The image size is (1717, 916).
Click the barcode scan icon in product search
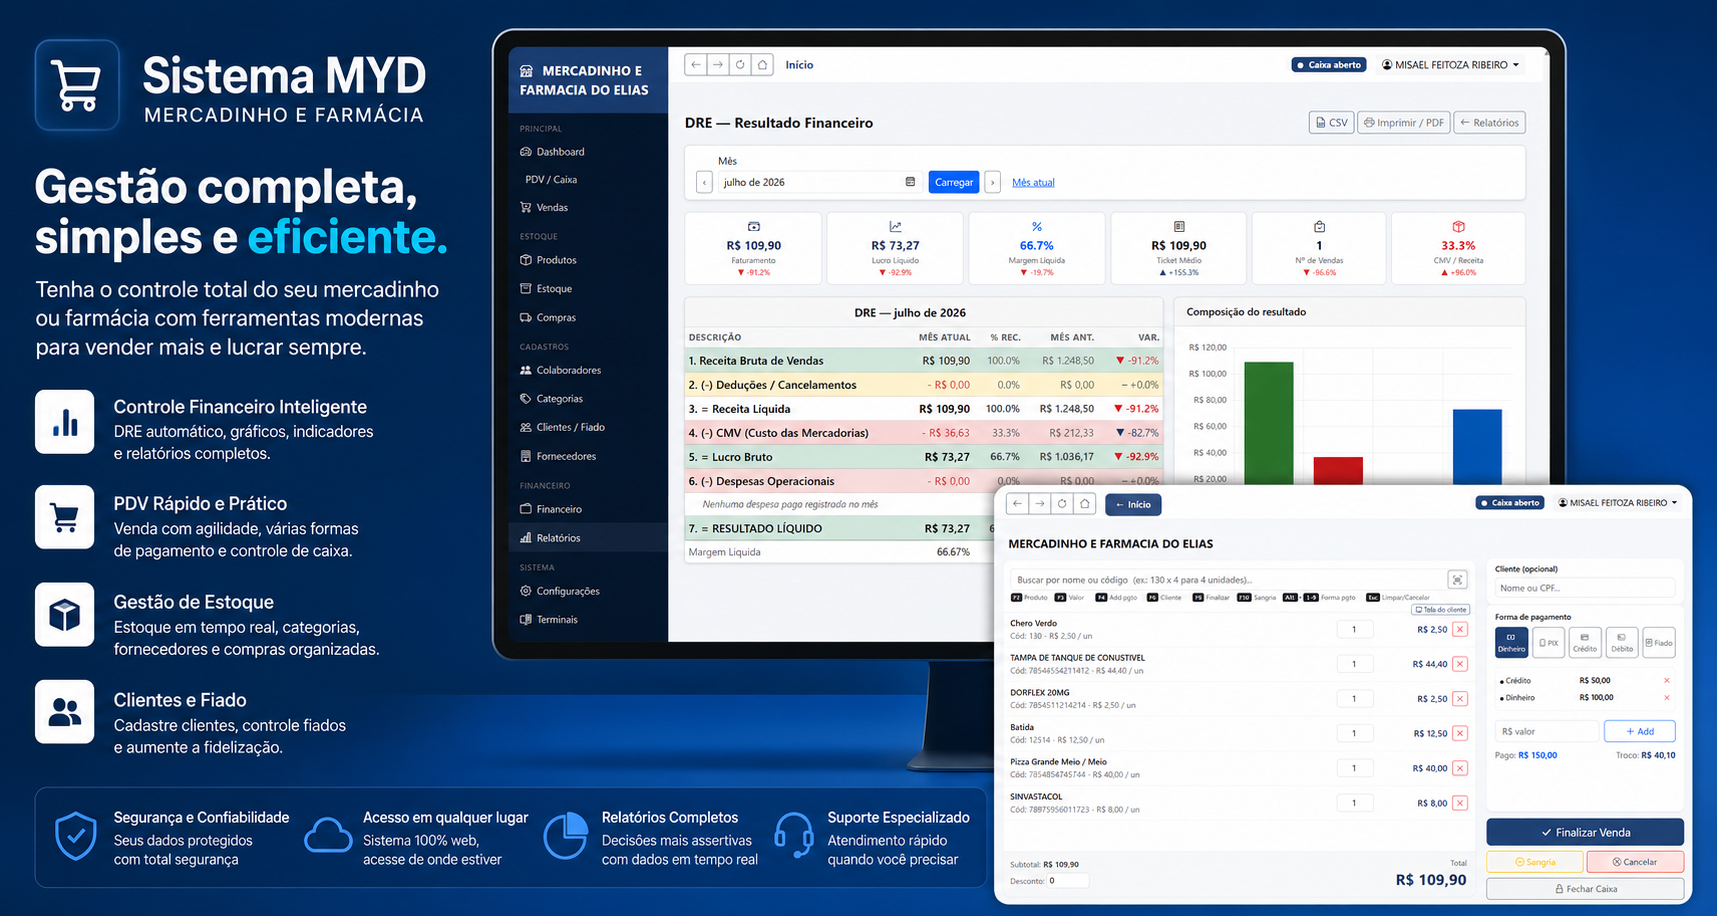[x=1458, y=580]
